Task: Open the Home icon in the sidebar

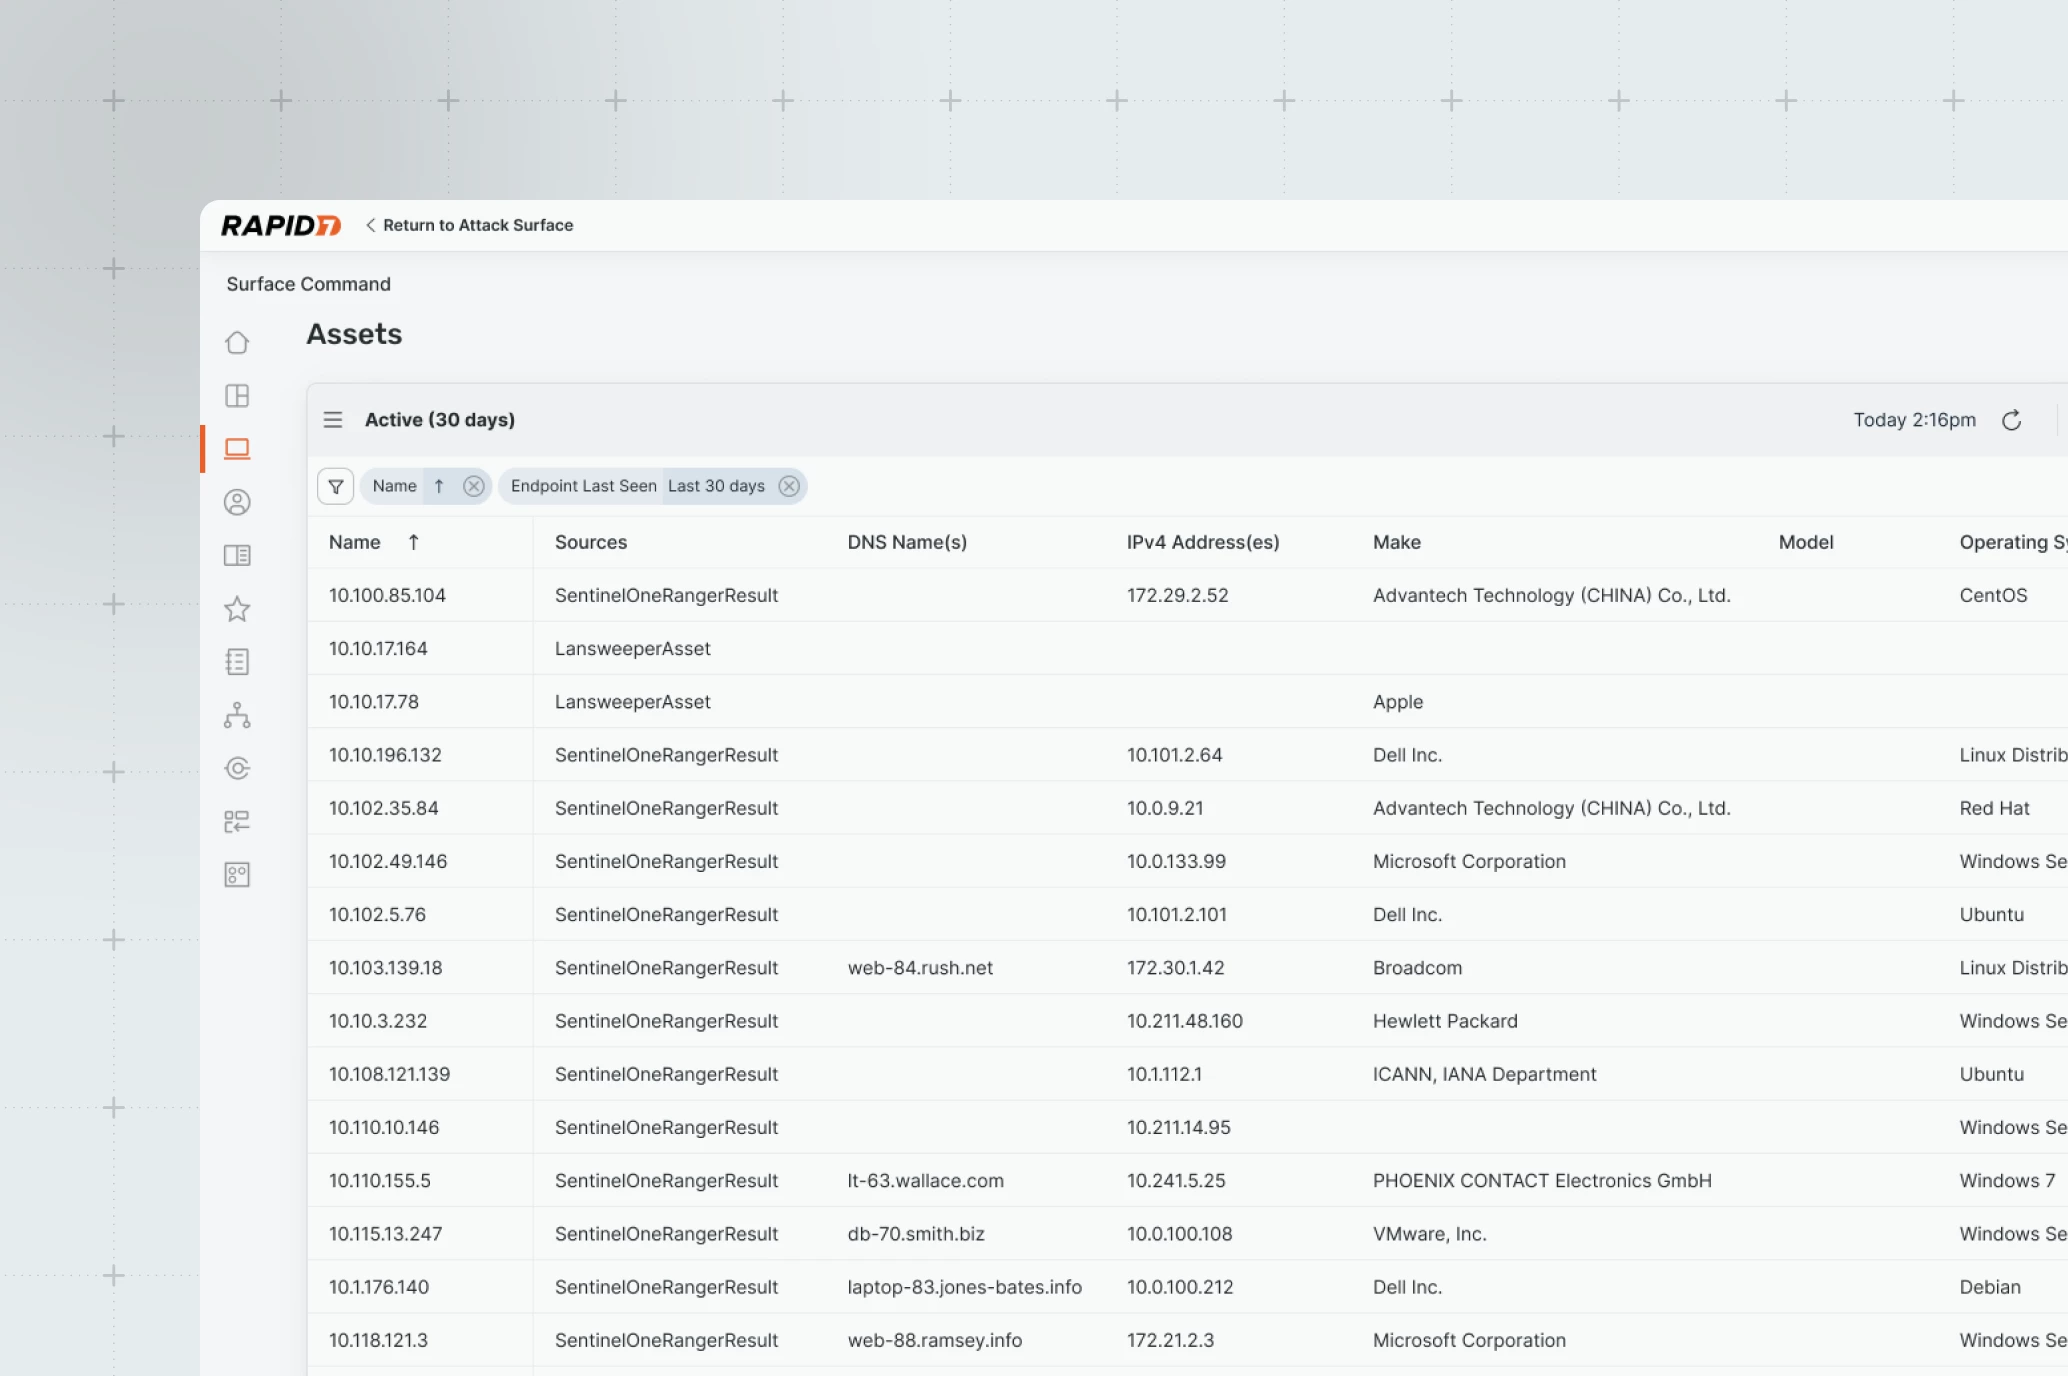Action: (x=237, y=342)
